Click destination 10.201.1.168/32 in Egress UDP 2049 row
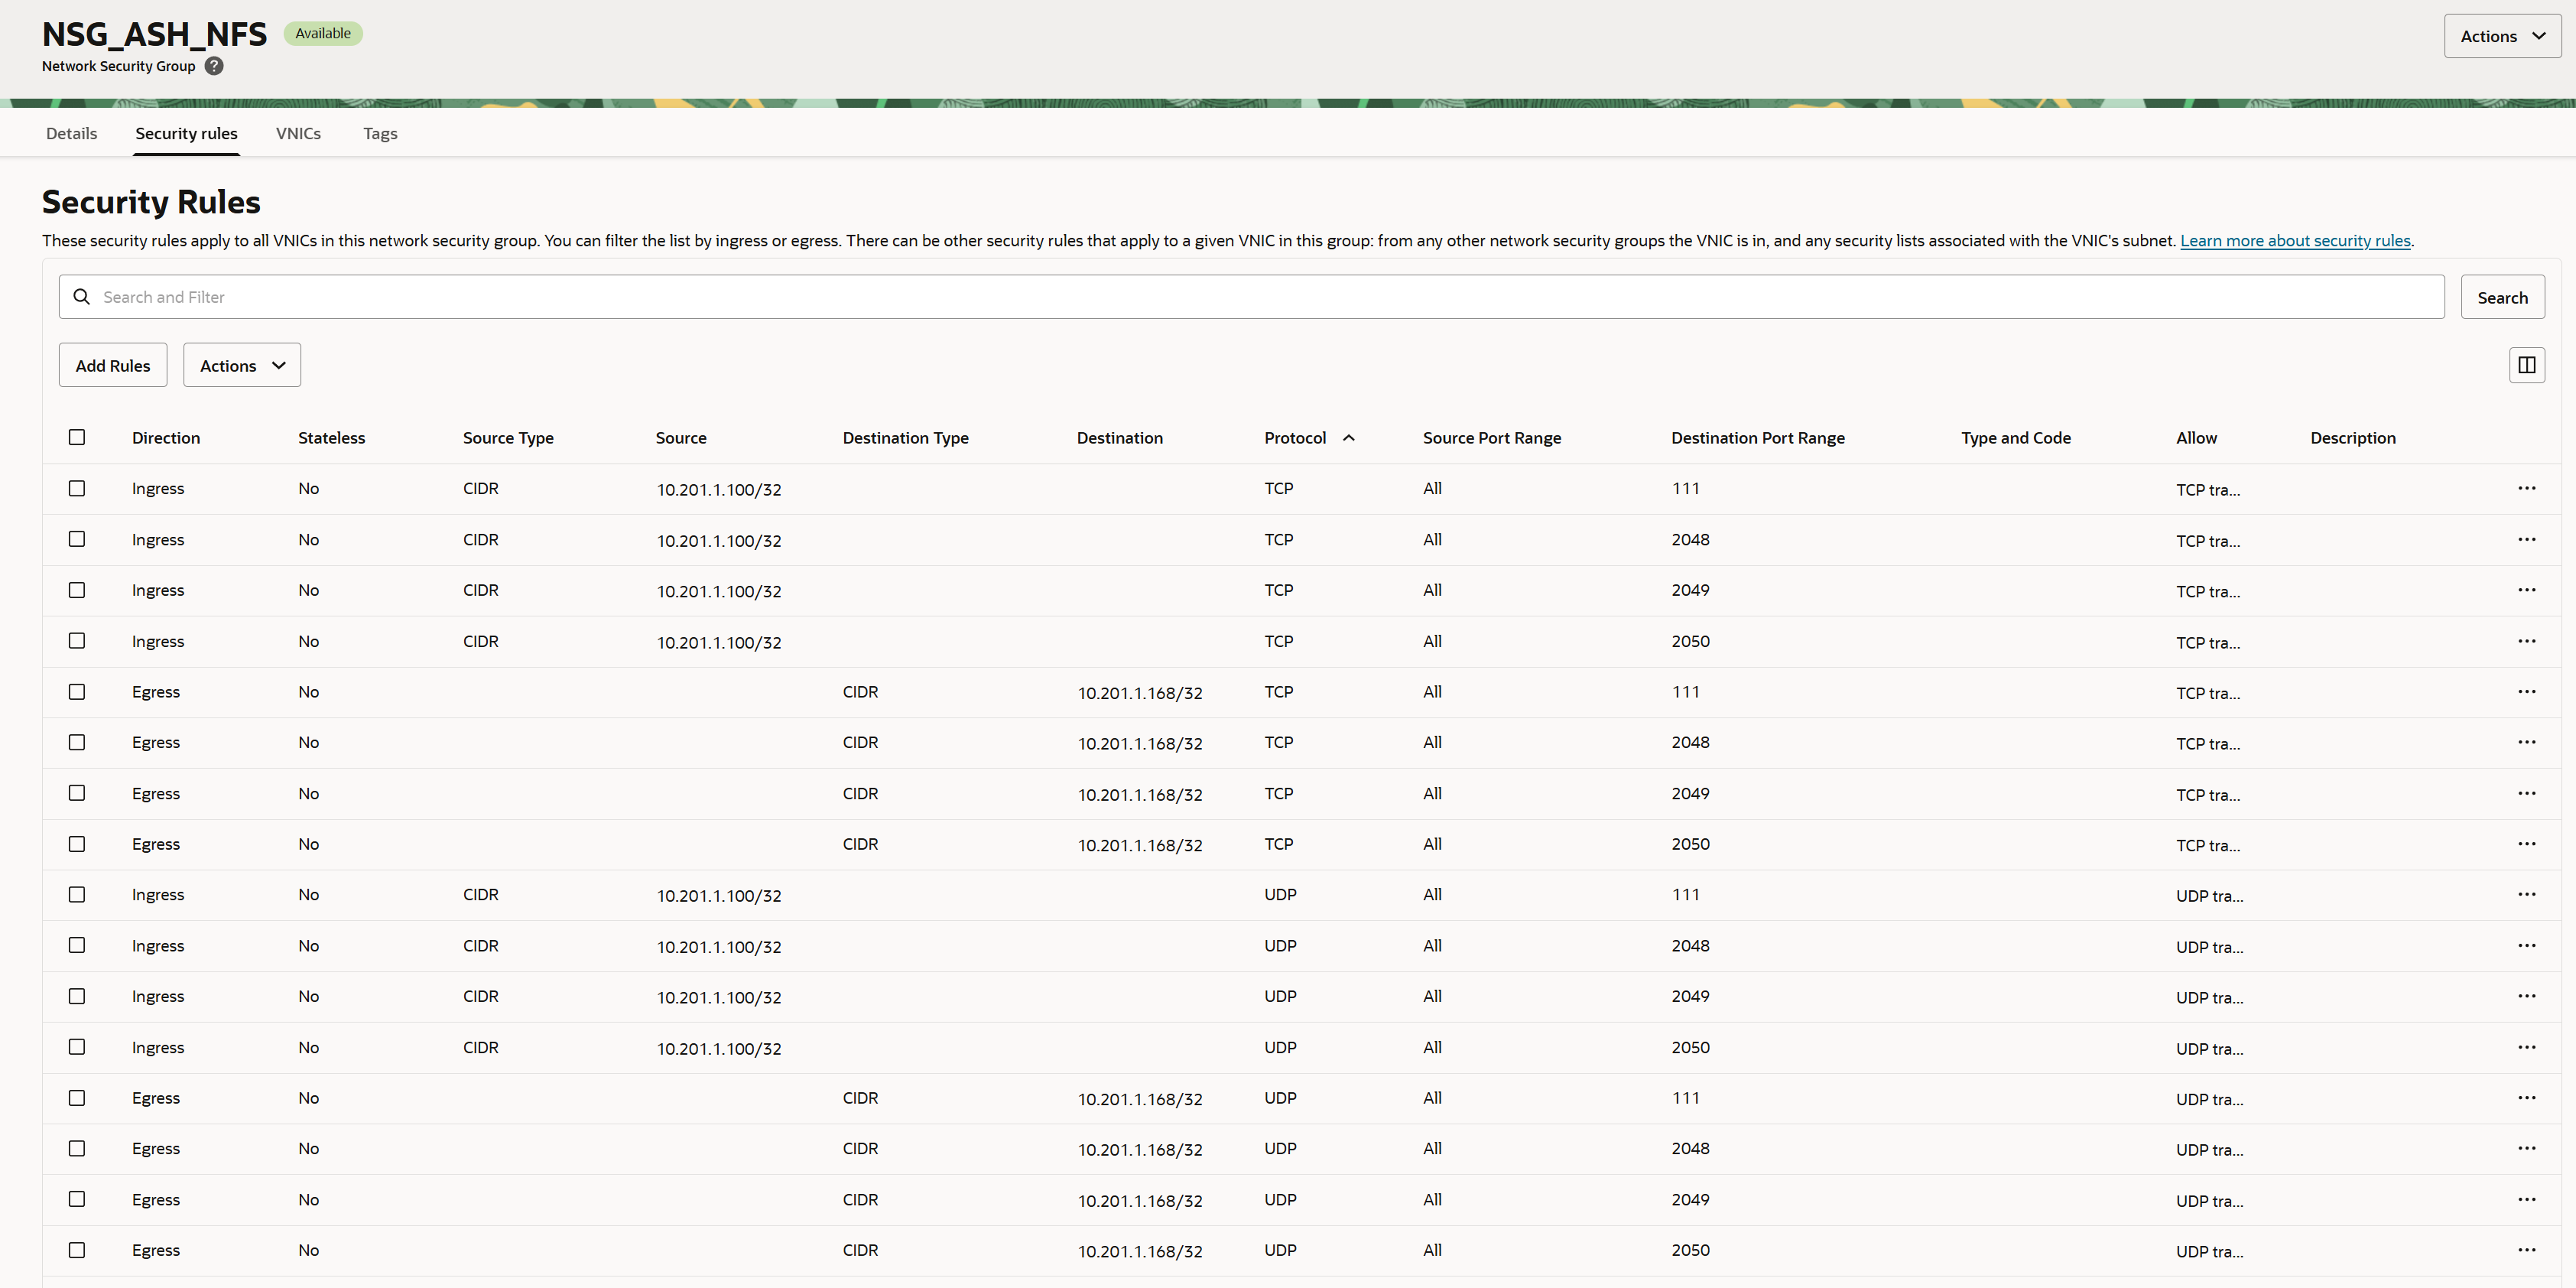 tap(1140, 1200)
